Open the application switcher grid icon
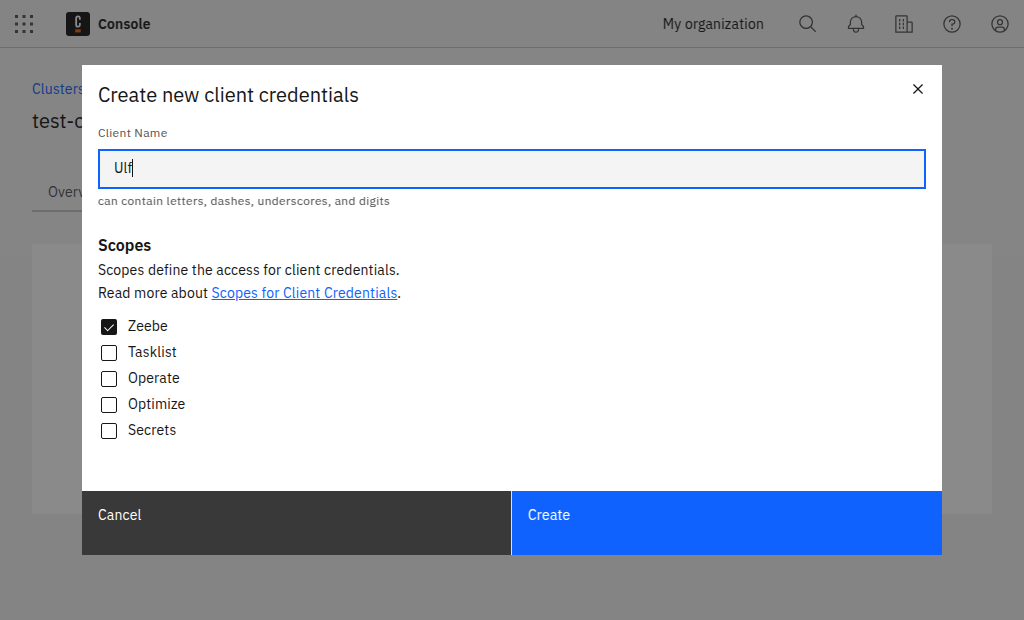The image size is (1024, 620). click(24, 23)
